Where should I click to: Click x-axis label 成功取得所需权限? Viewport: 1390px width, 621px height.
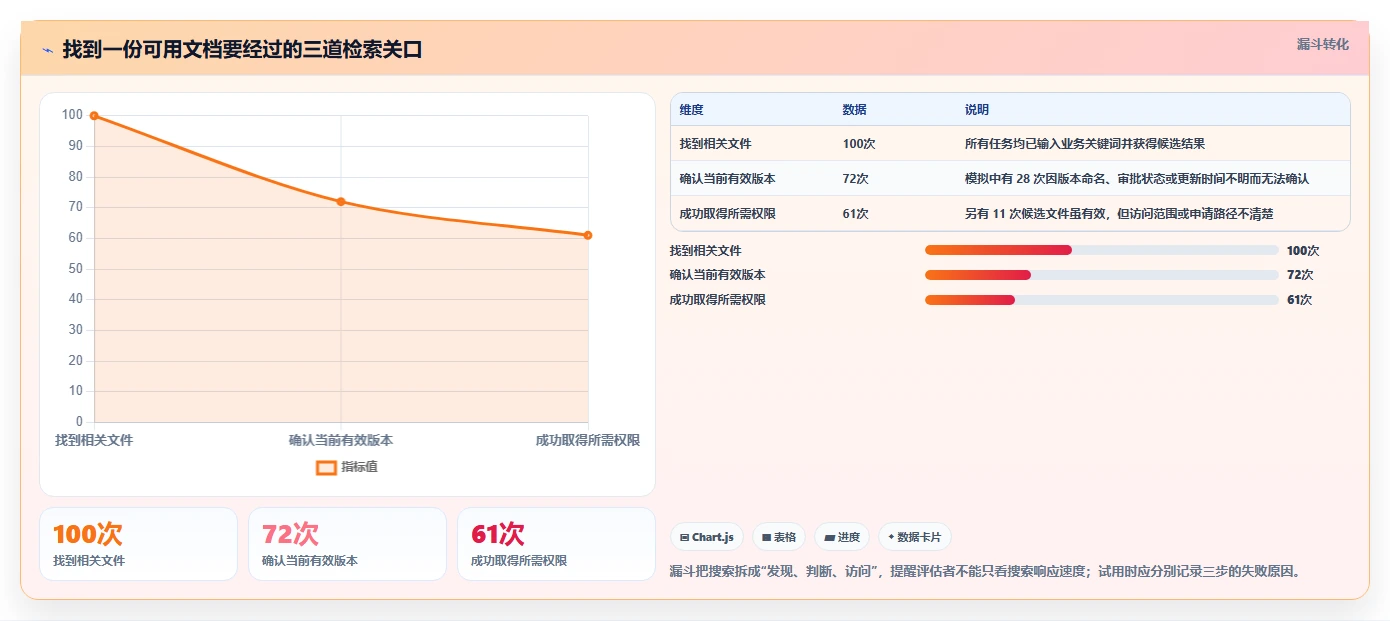588,441
